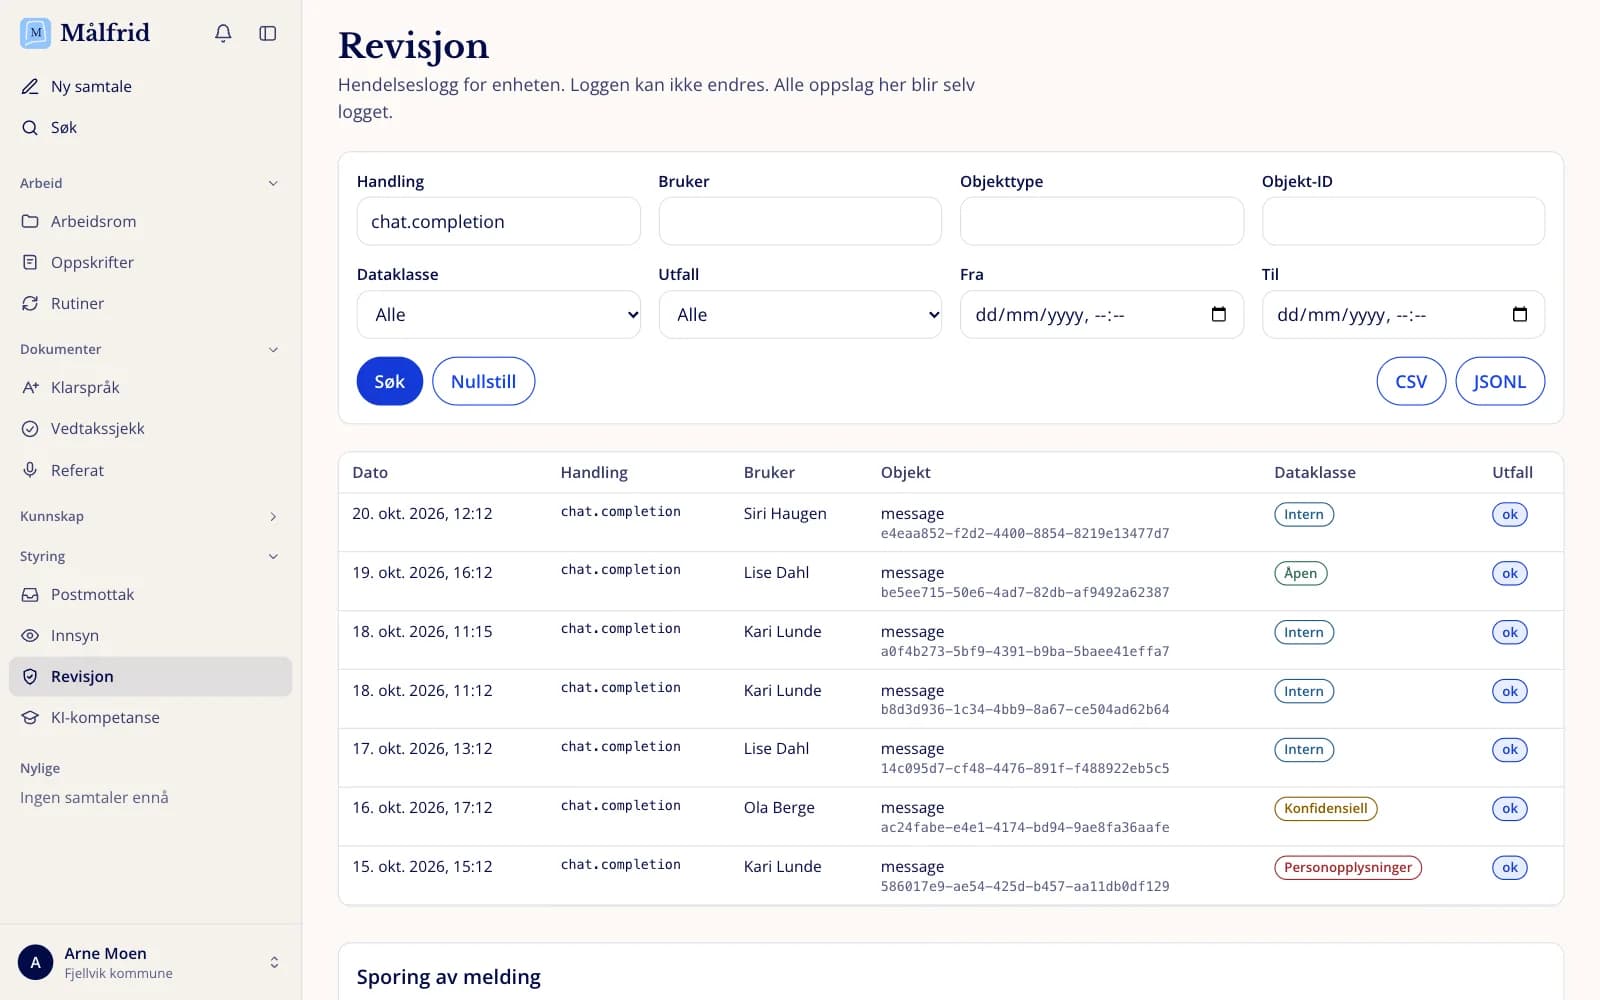Viewport: 1600px width, 1000px height.
Task: Start a new chat via Ny samtale
Action: pyautogui.click(x=150, y=86)
